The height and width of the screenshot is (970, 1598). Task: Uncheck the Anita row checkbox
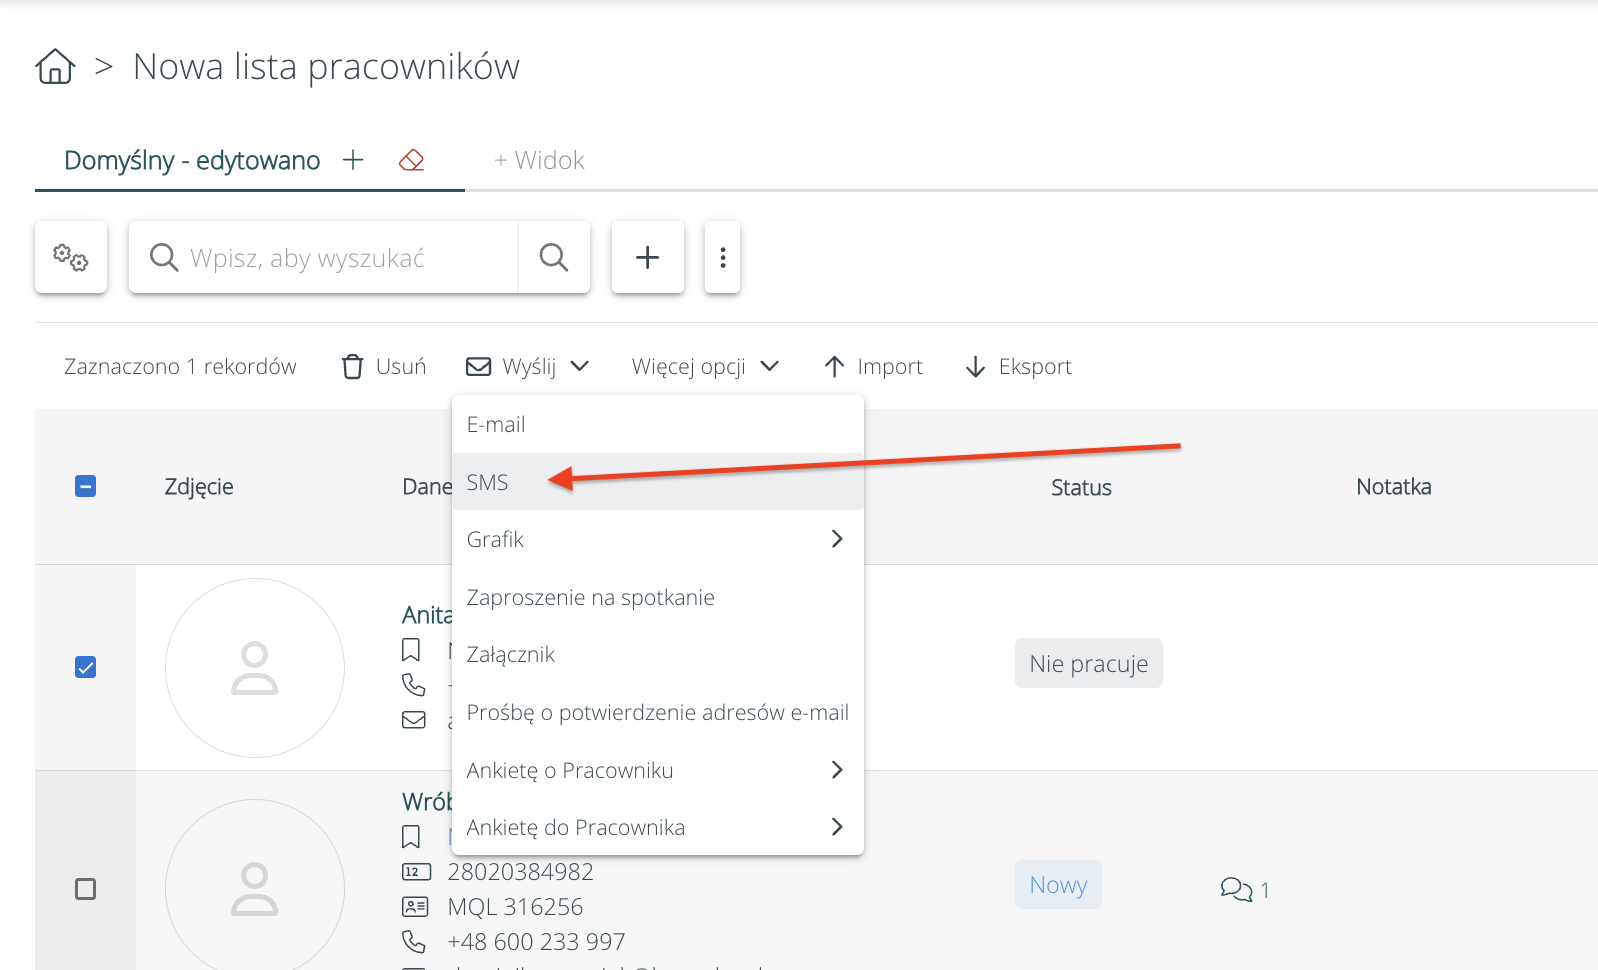(x=86, y=667)
